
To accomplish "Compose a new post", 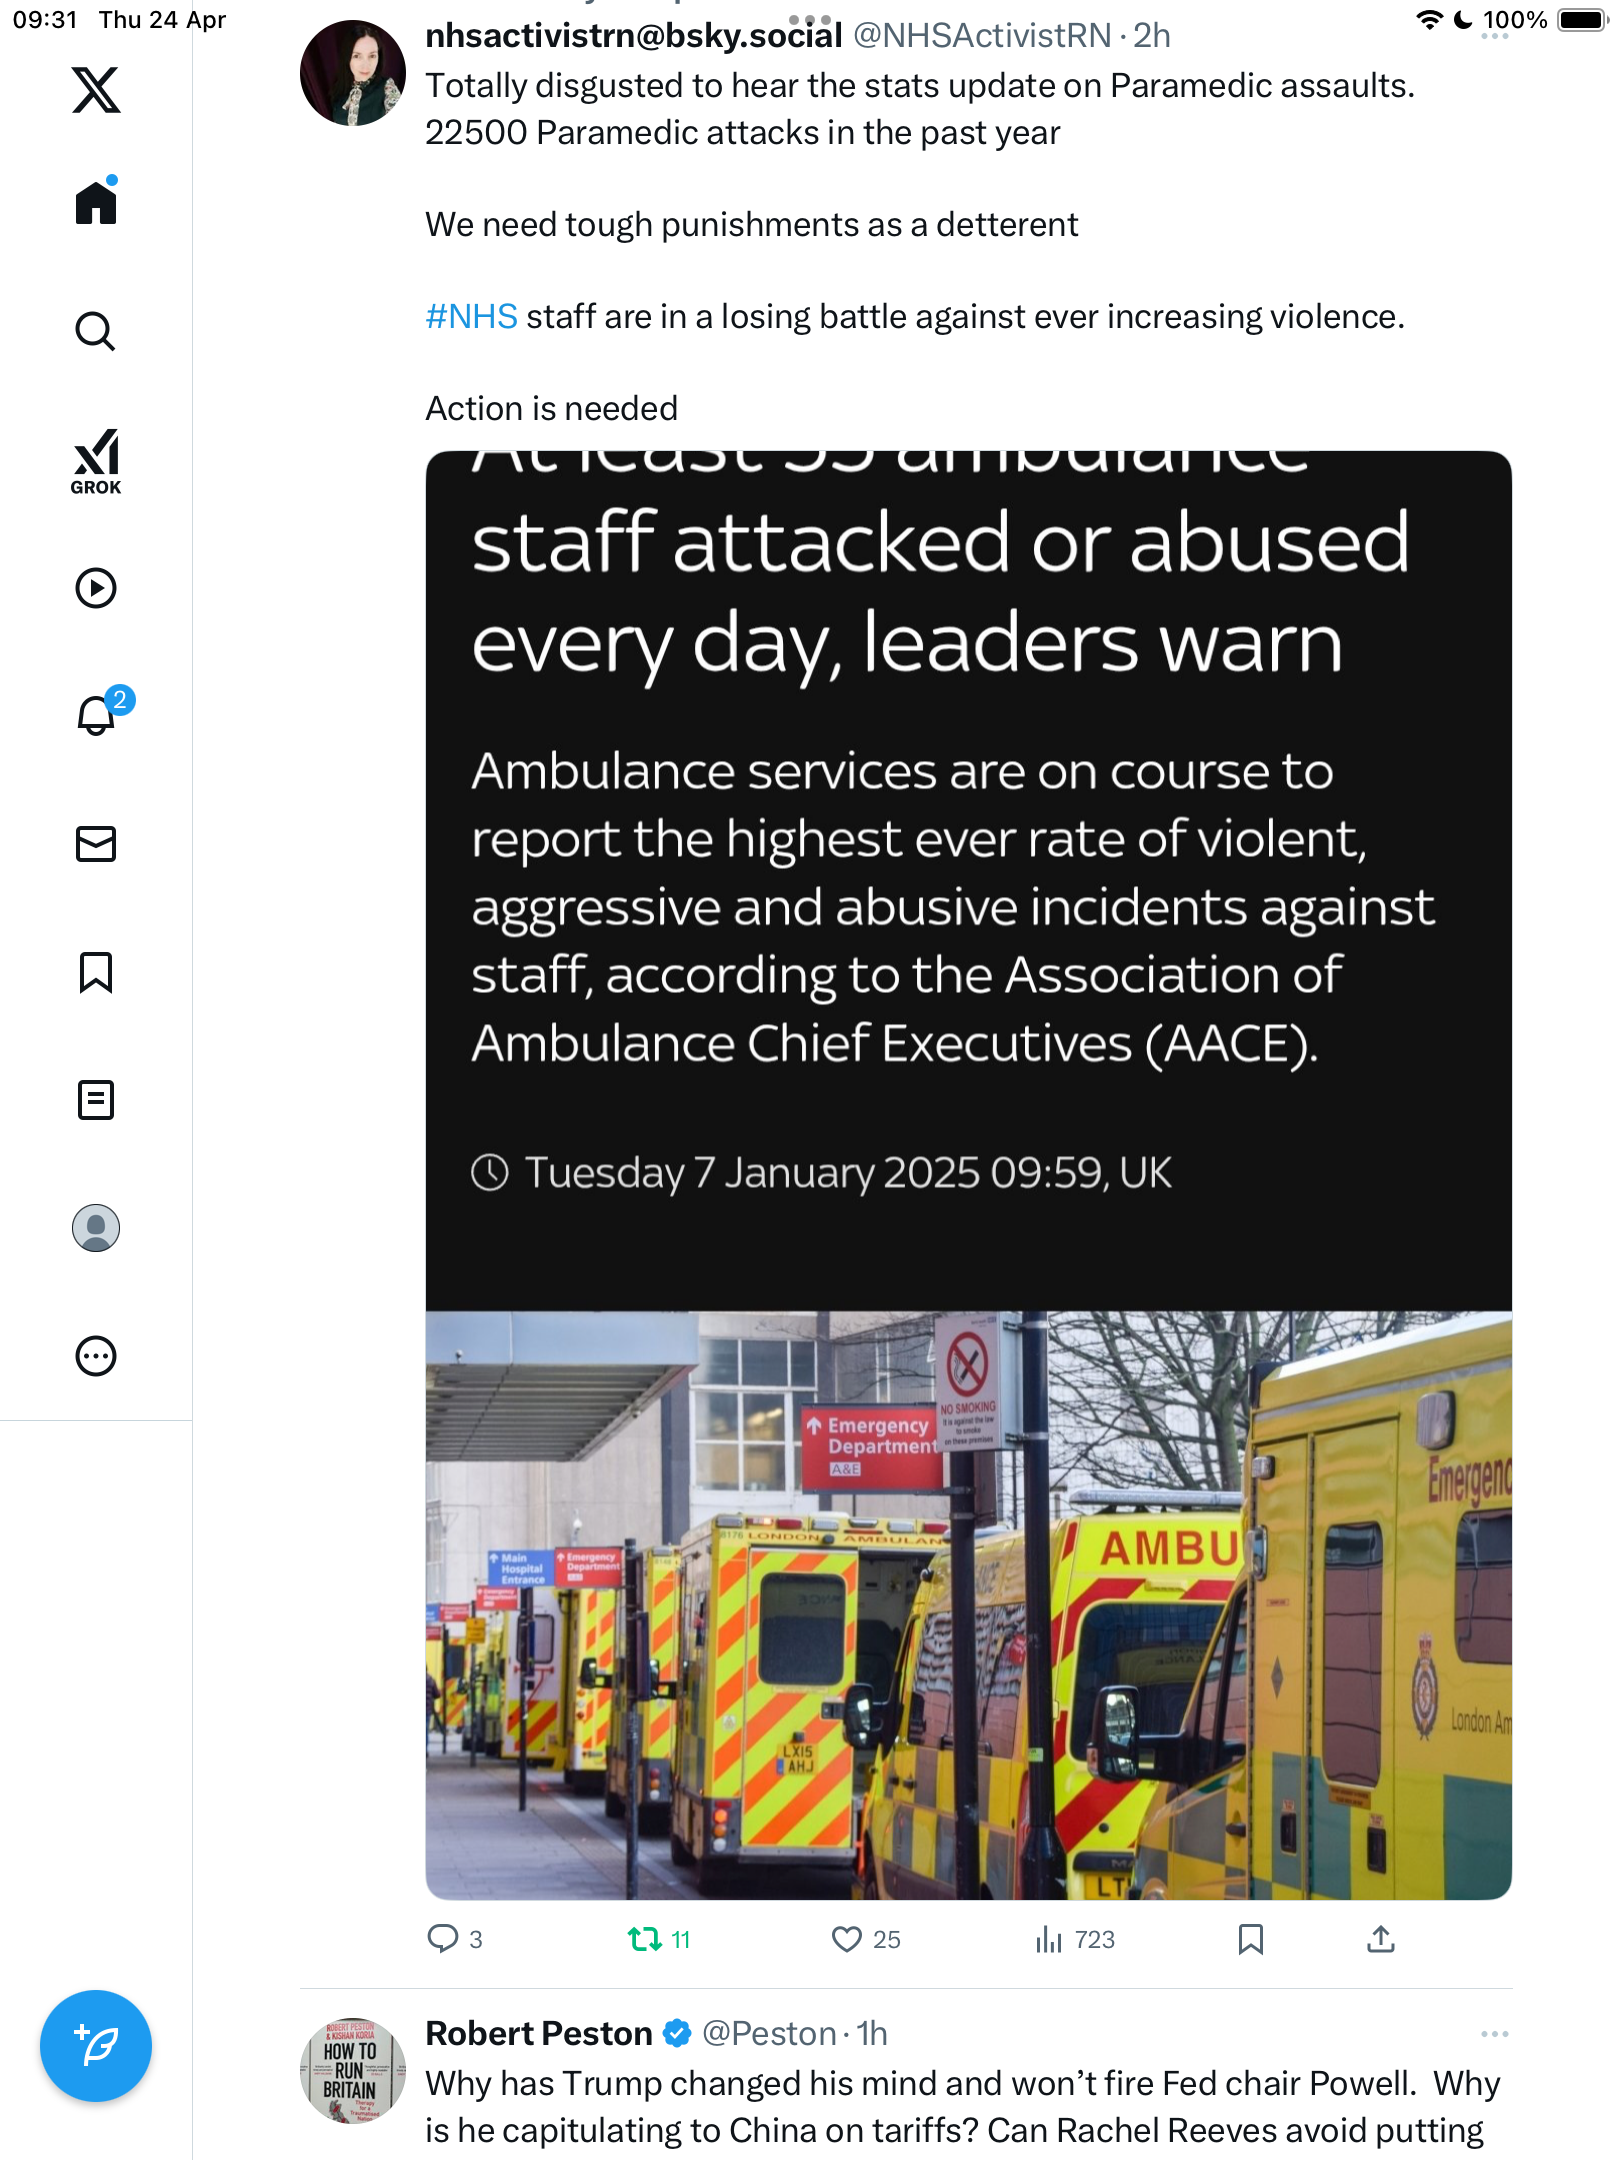I will click(96, 2046).
